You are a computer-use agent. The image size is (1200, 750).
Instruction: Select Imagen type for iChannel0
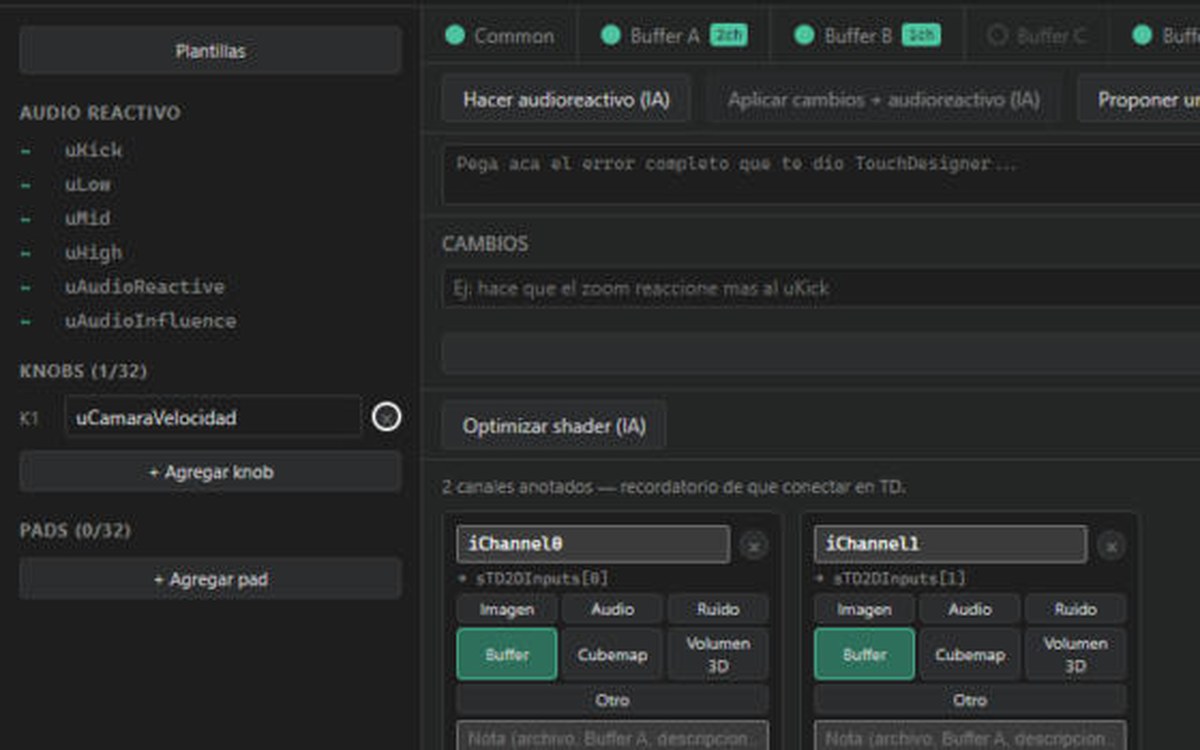coord(507,609)
